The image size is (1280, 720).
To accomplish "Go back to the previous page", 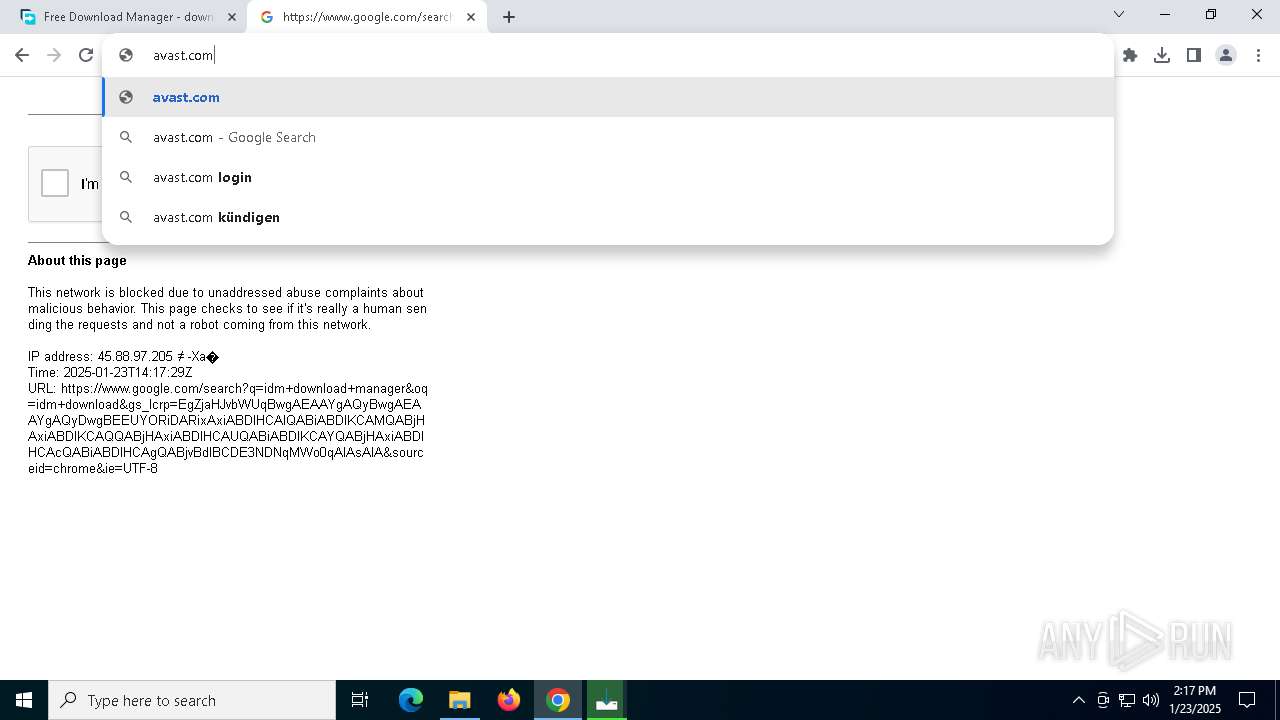I will click(x=22, y=55).
